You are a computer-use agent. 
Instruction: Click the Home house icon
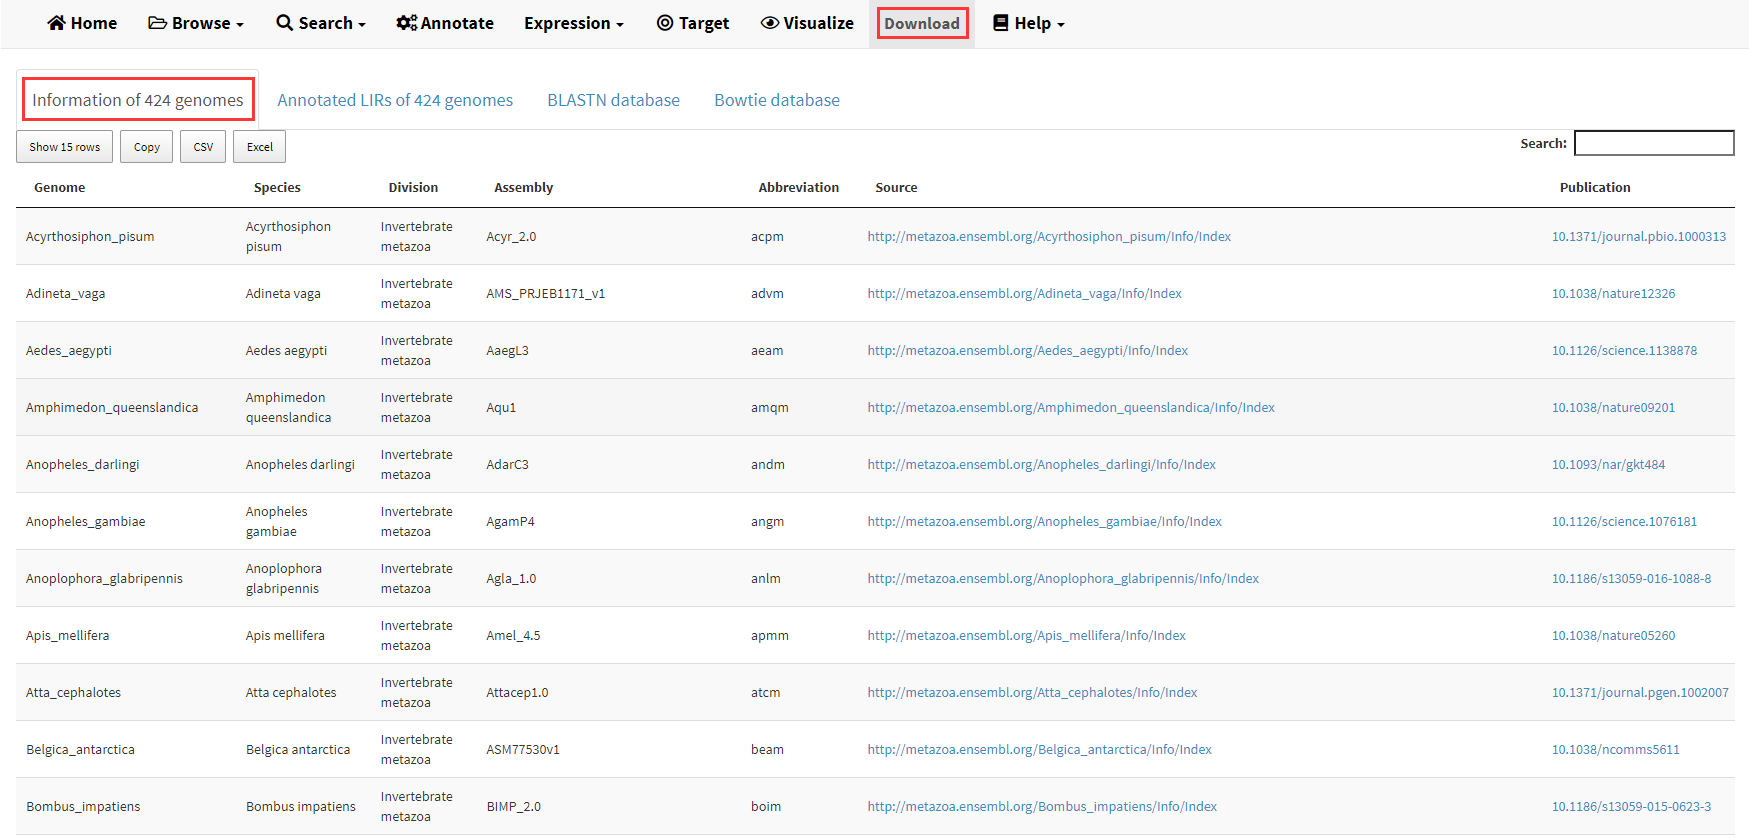(56, 23)
